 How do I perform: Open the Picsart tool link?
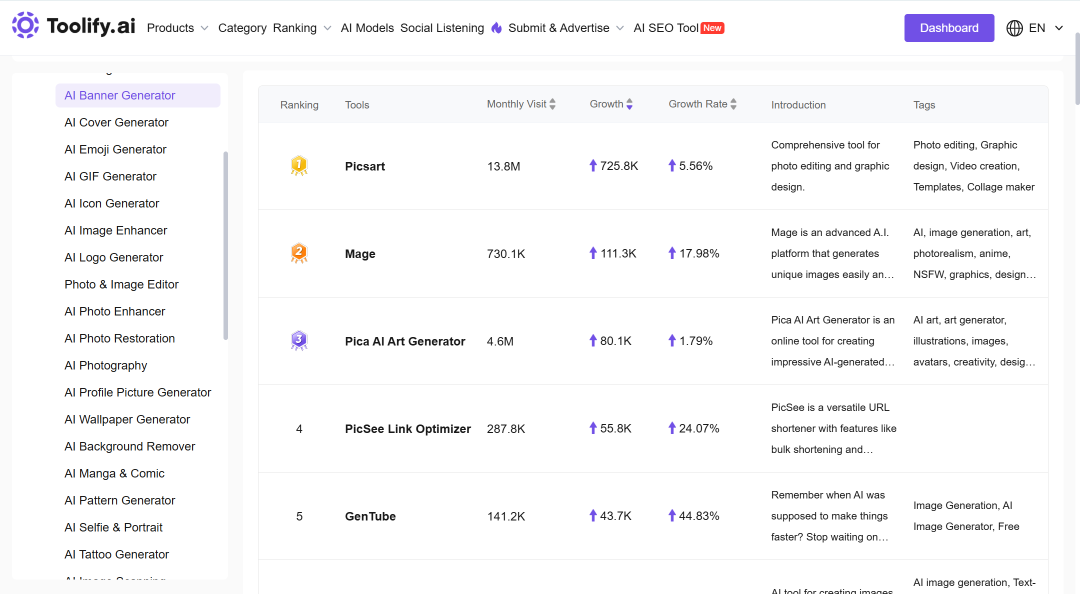pyautogui.click(x=365, y=166)
